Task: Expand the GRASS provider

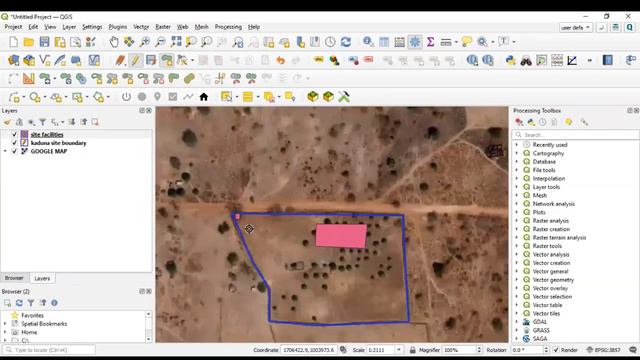Action: 517,330
